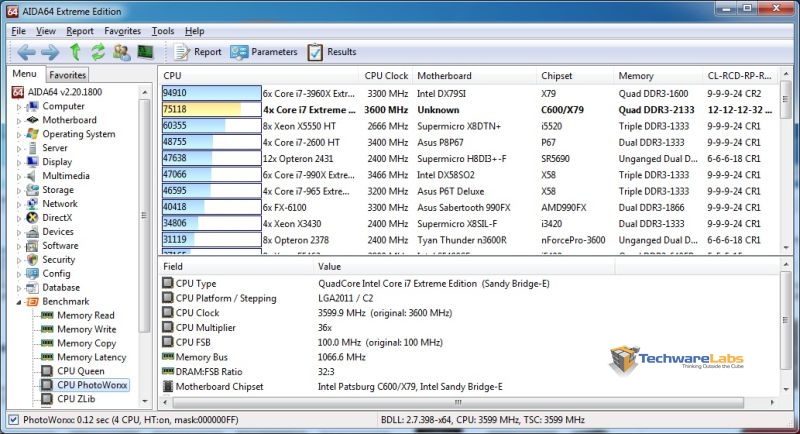
Task: Open the Memory Copy benchmark
Action: click(86, 343)
